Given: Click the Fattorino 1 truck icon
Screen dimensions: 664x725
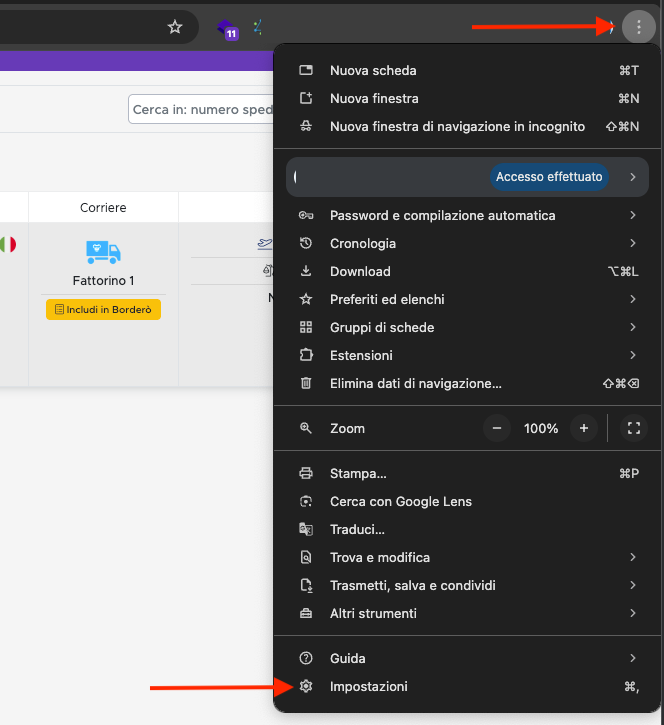Looking at the screenshot, I should click(103, 252).
